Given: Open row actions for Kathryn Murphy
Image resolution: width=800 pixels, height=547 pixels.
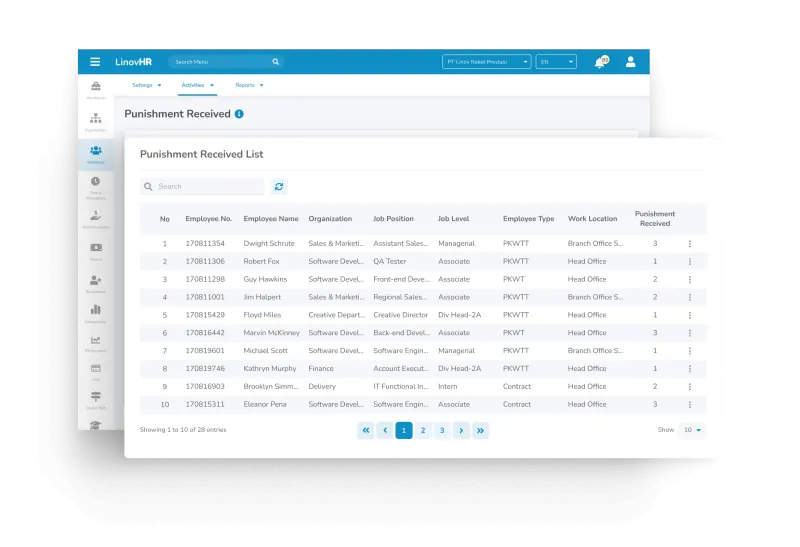Looking at the screenshot, I should 690,369.
